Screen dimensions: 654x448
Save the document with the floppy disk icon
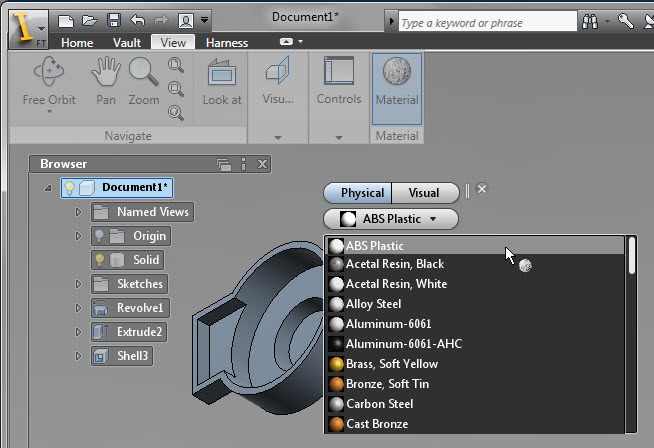click(113, 20)
